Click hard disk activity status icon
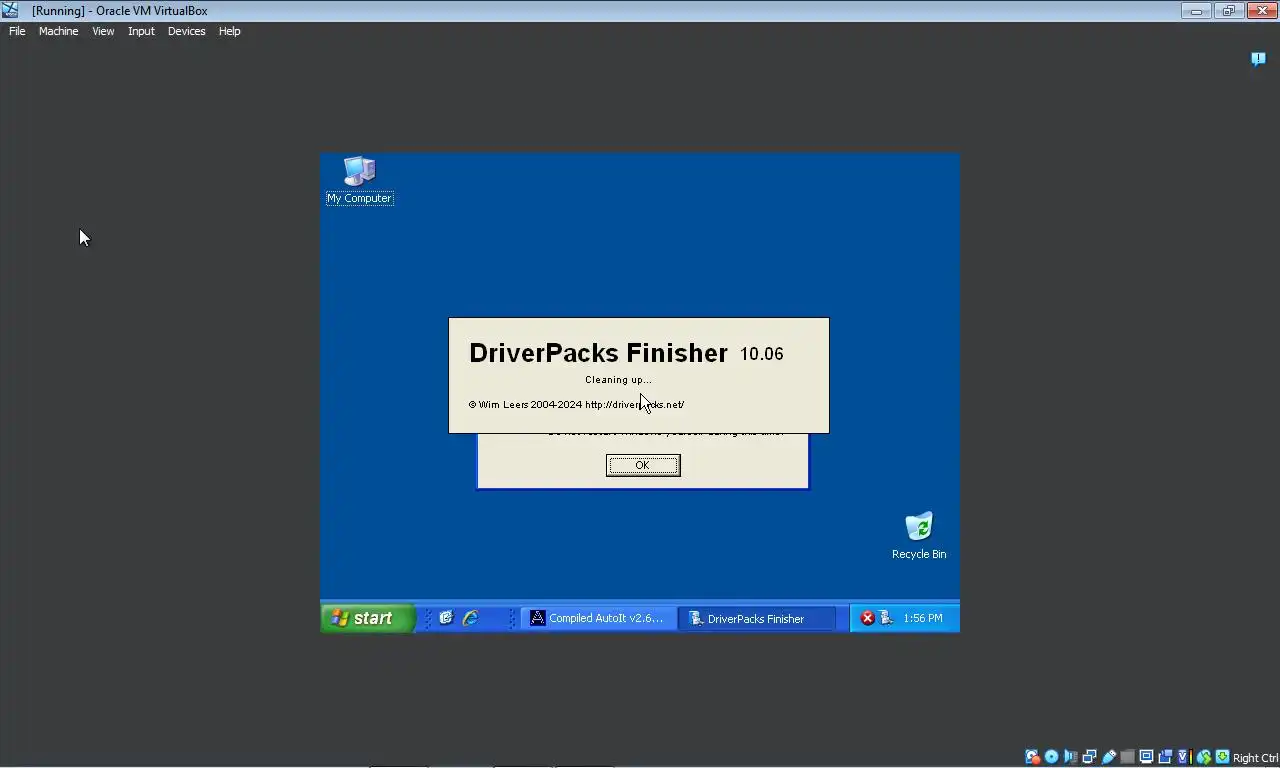Image resolution: width=1280 pixels, height=768 pixels. [1032, 757]
